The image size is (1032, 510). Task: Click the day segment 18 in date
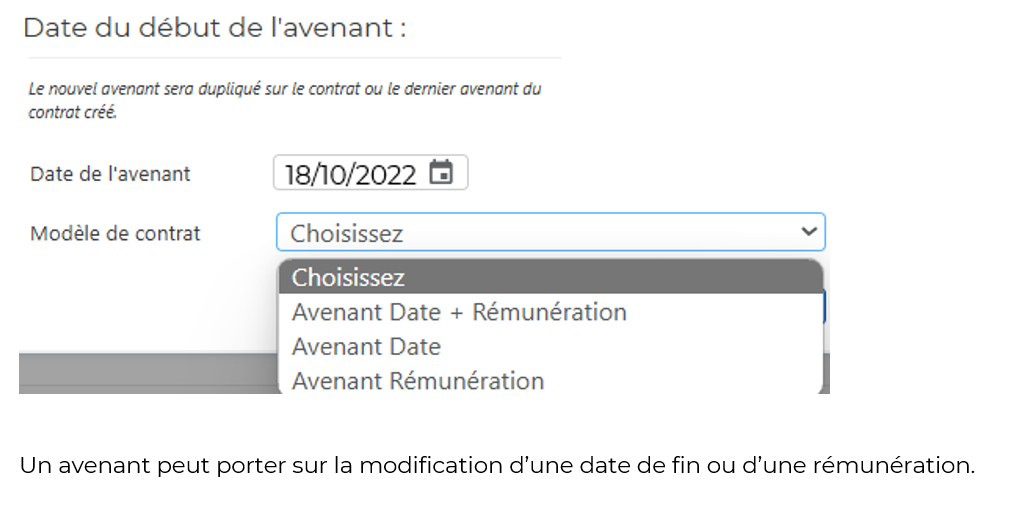[296, 175]
